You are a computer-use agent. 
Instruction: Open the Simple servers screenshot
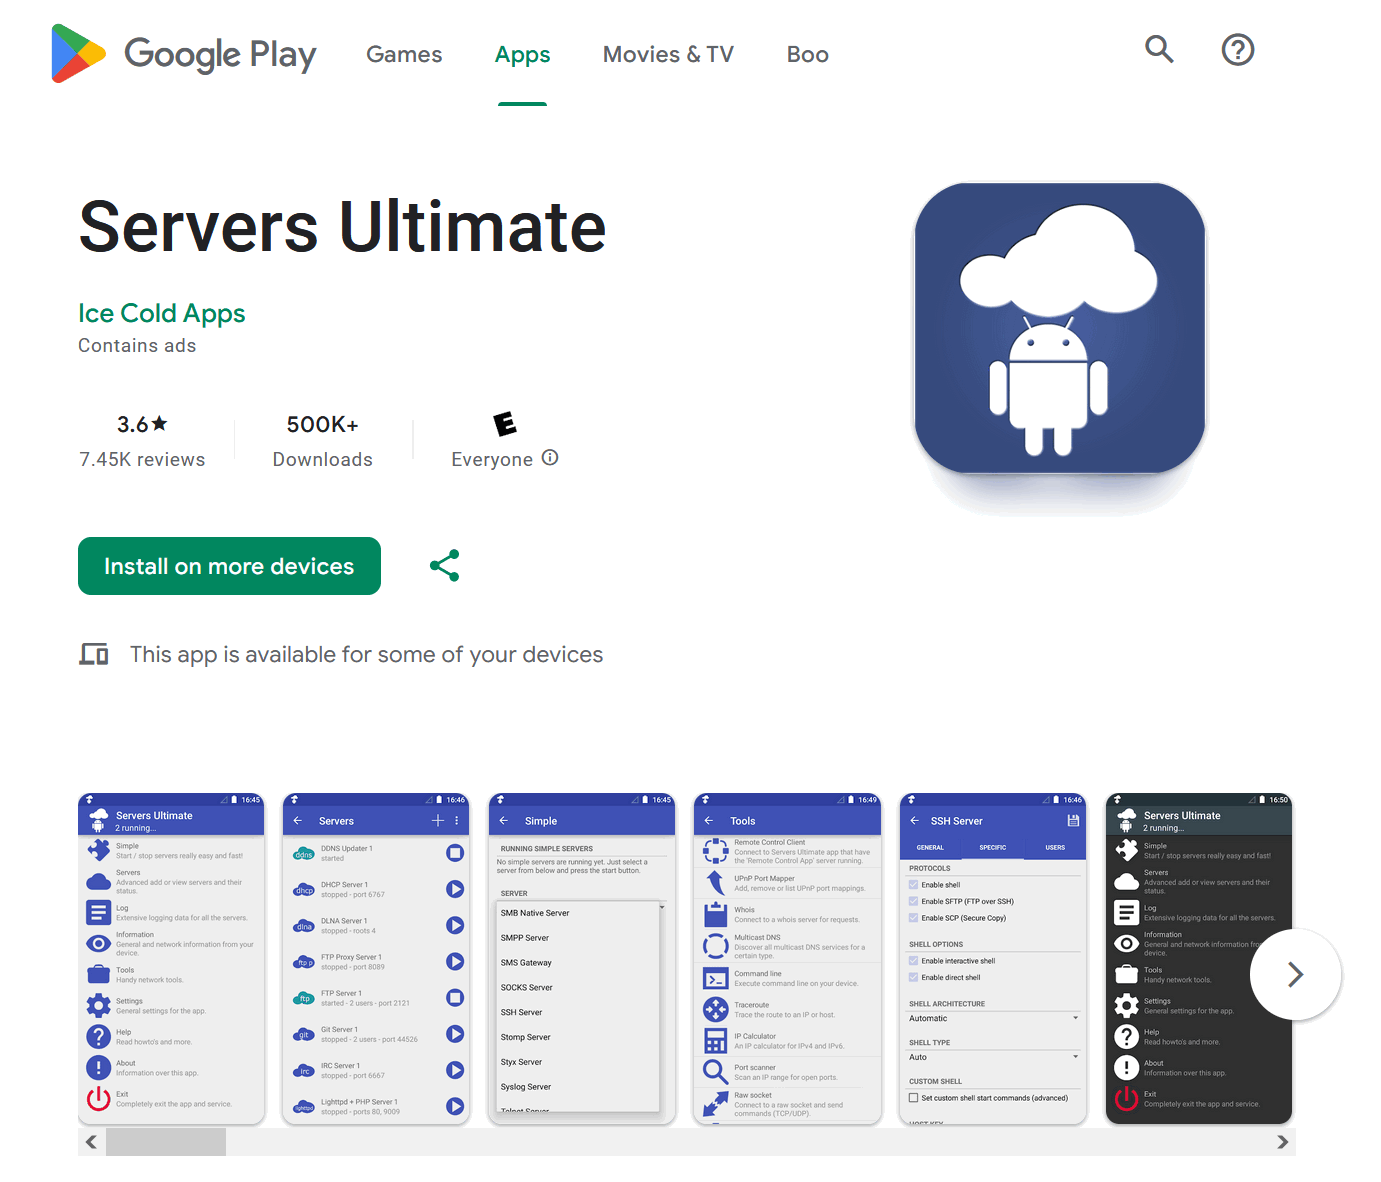[x=582, y=959]
